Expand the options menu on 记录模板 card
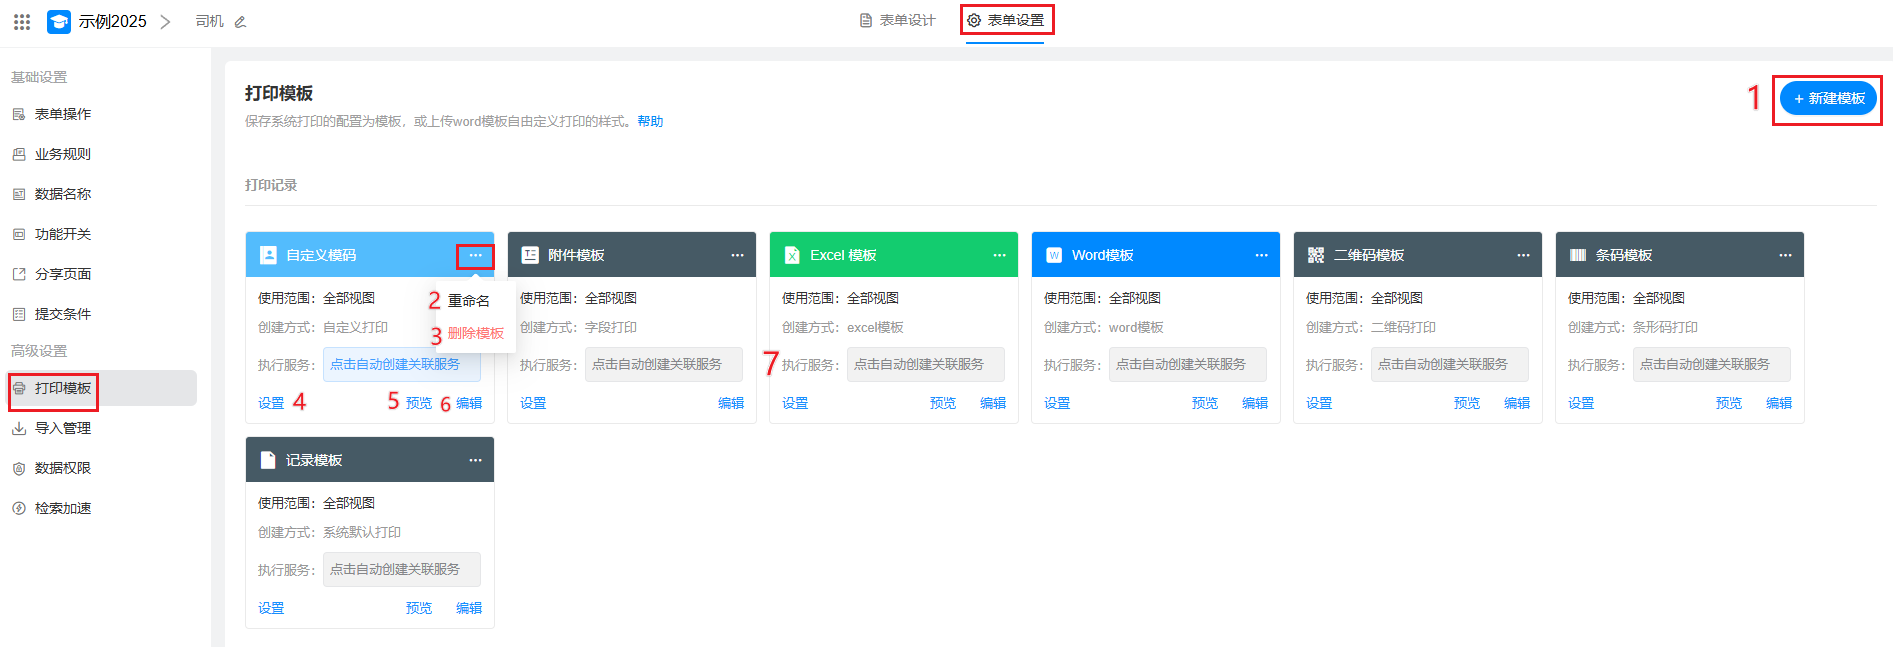Image resolution: width=1893 pixels, height=647 pixels. pos(475,460)
